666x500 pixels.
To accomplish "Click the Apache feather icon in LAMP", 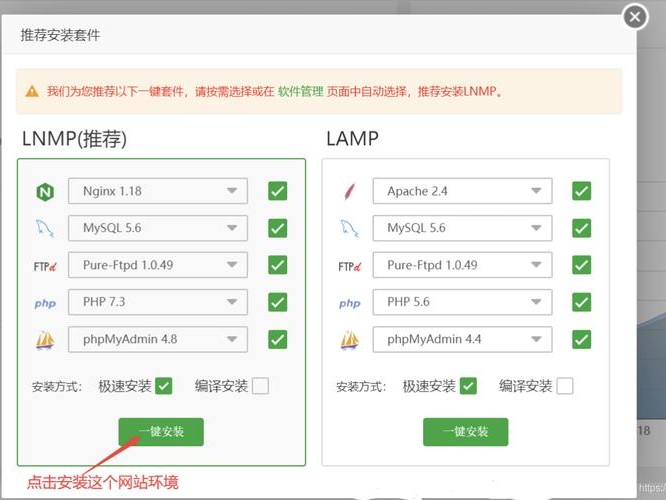I will pyautogui.click(x=350, y=192).
